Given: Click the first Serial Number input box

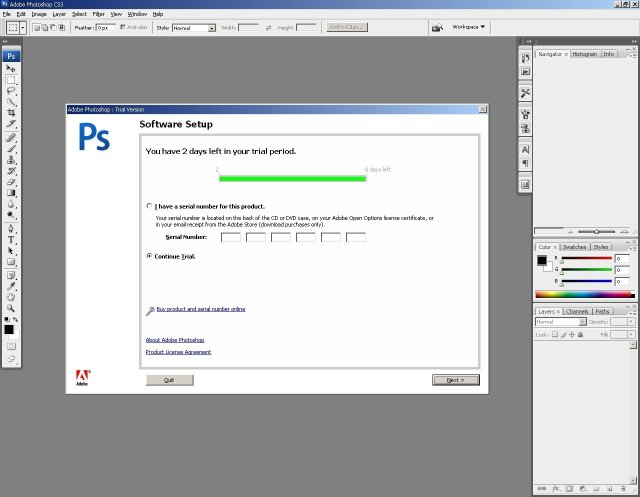Looking at the screenshot, I should coord(230,237).
